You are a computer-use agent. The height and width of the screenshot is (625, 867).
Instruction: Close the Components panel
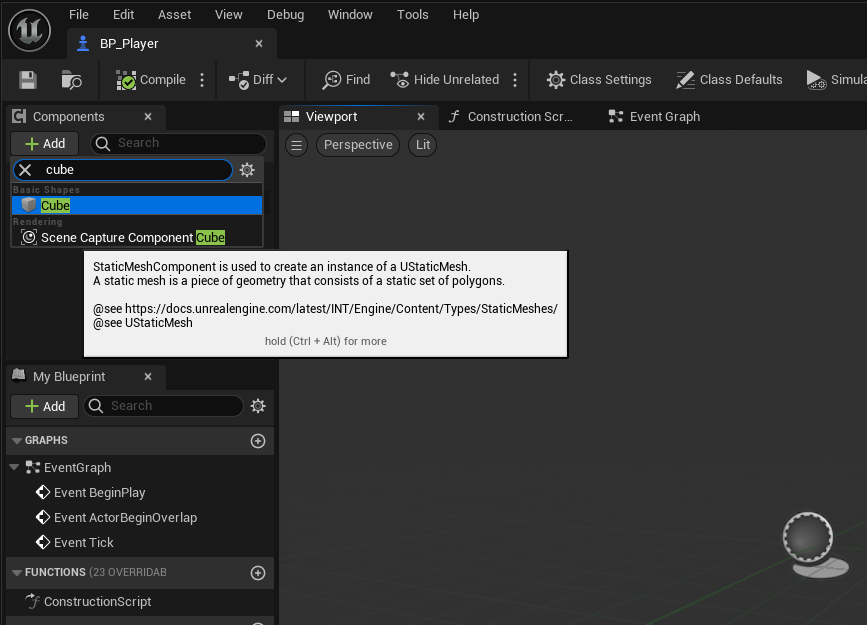(148, 117)
